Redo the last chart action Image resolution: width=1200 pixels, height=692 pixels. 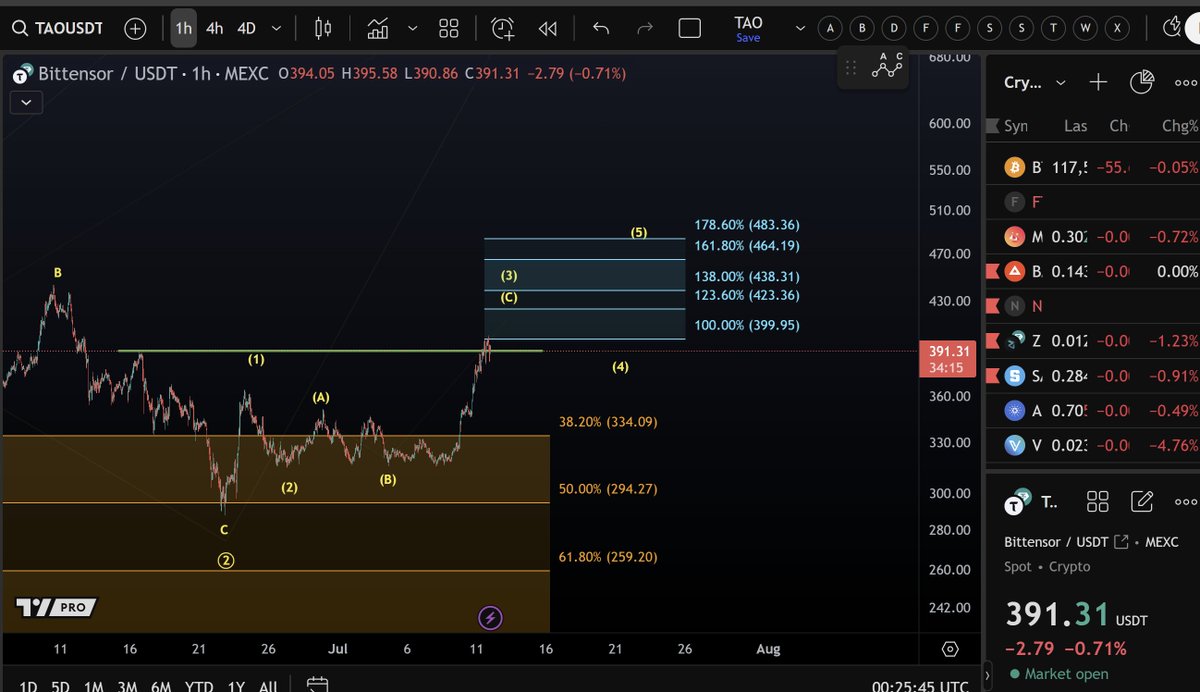point(643,28)
